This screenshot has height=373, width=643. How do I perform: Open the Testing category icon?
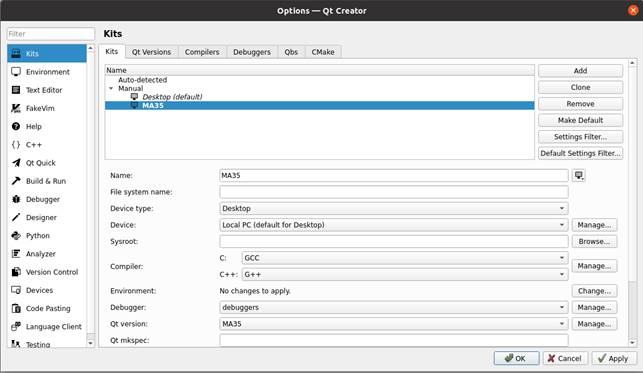click(16, 344)
